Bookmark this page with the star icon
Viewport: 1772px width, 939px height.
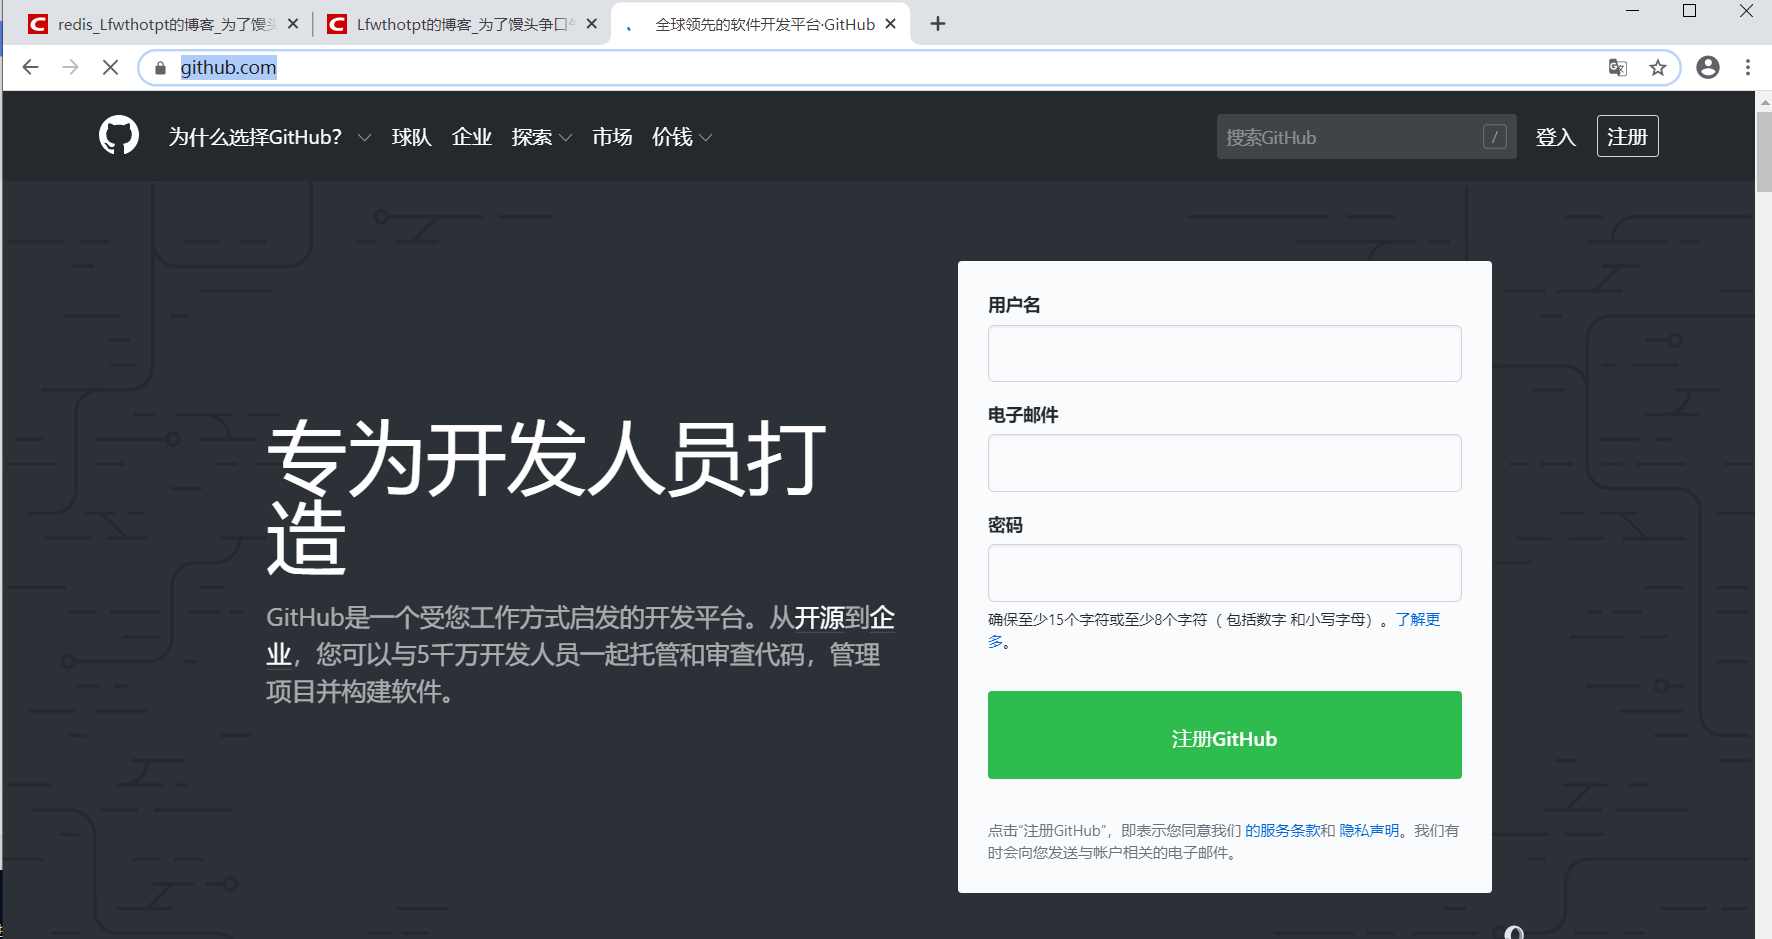[x=1658, y=67]
